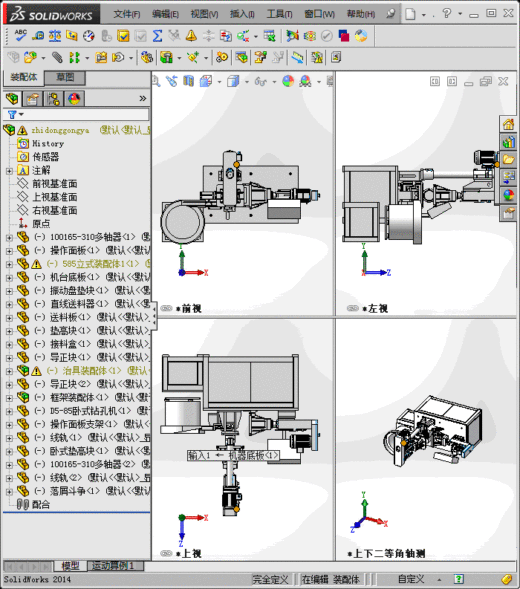Open File Explorer folder icon in task pane
The image size is (520, 589).
tap(508, 160)
